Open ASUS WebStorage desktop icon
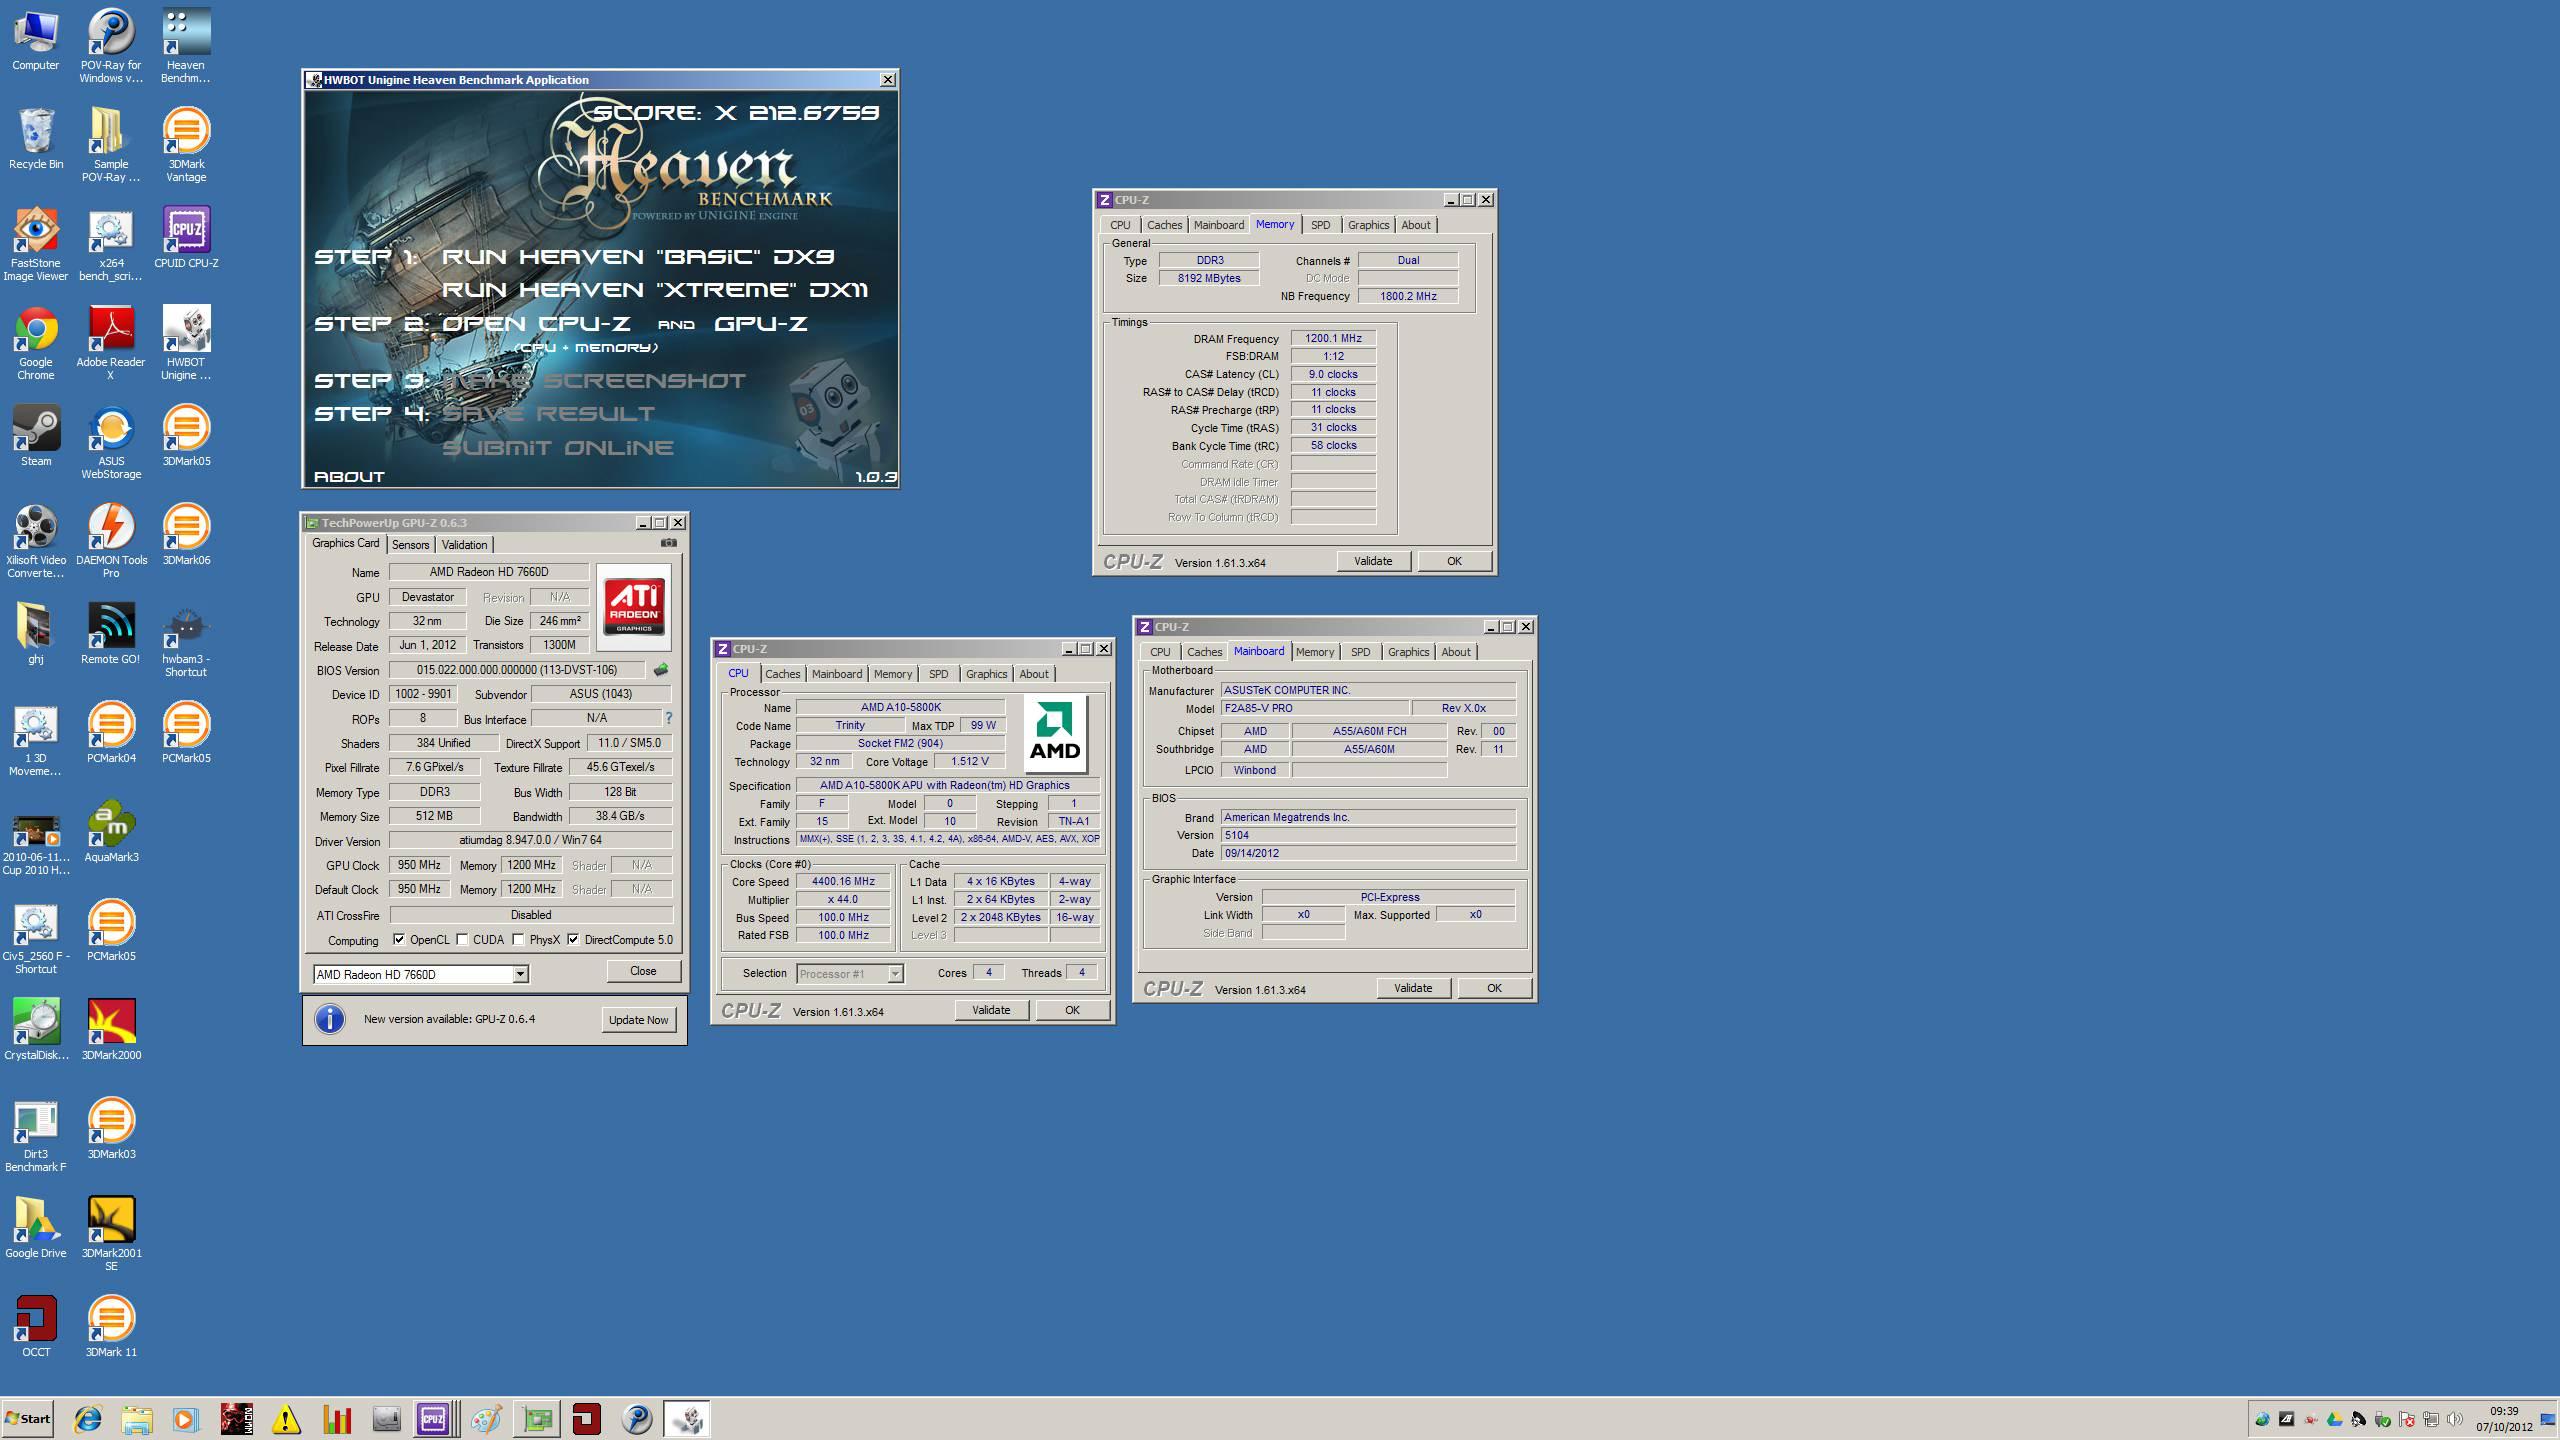This screenshot has height=1440, width=2560. [x=111, y=441]
